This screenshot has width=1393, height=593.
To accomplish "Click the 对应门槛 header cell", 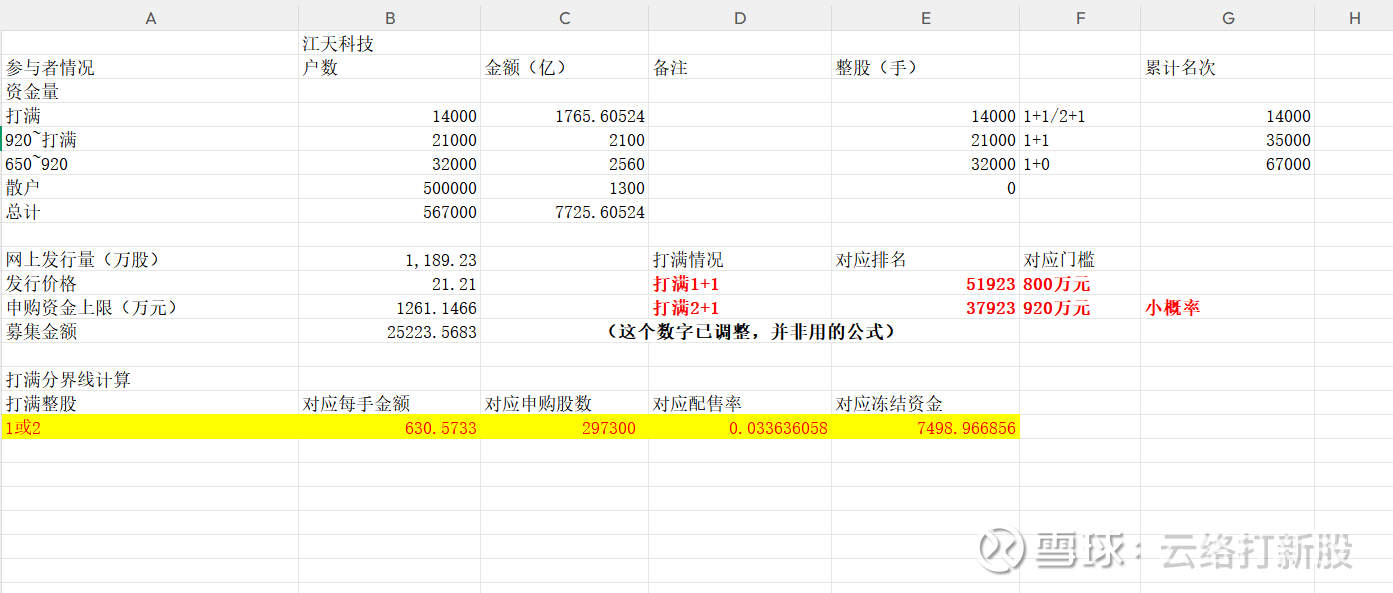I will pyautogui.click(x=1080, y=259).
